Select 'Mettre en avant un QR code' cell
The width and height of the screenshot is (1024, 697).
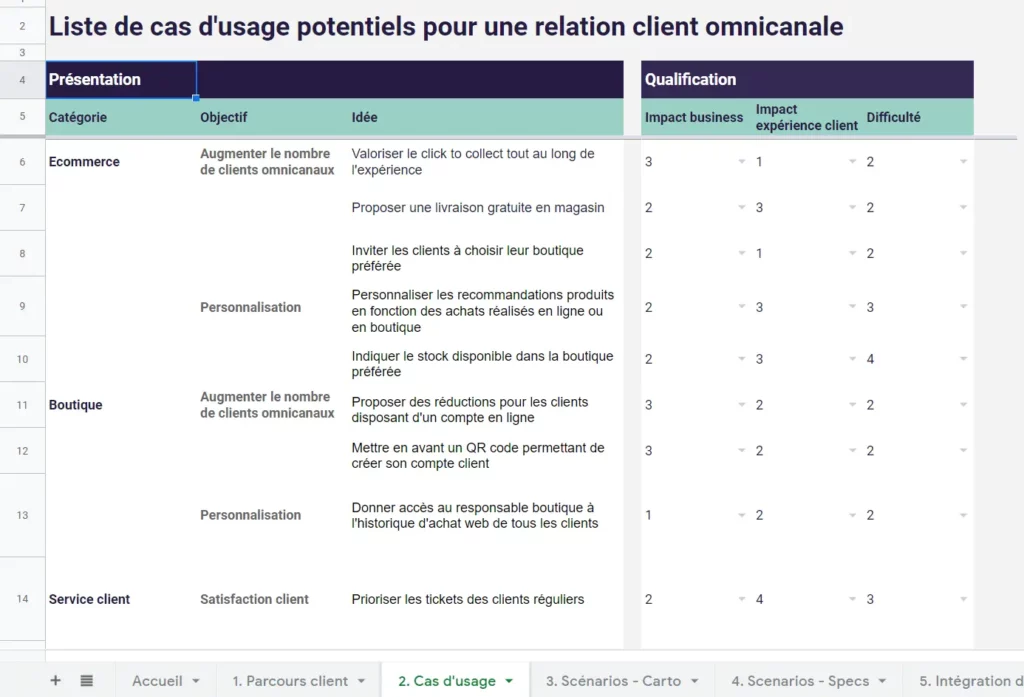coord(486,450)
